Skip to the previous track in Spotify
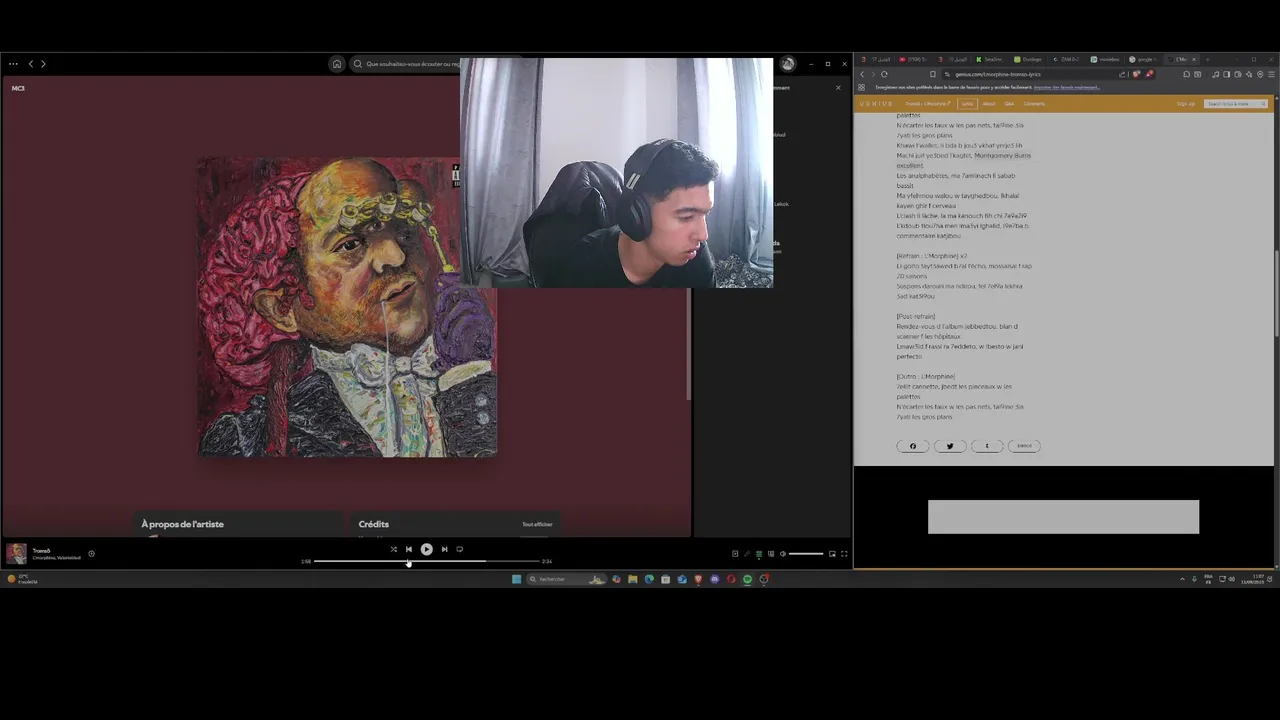 tap(408, 549)
